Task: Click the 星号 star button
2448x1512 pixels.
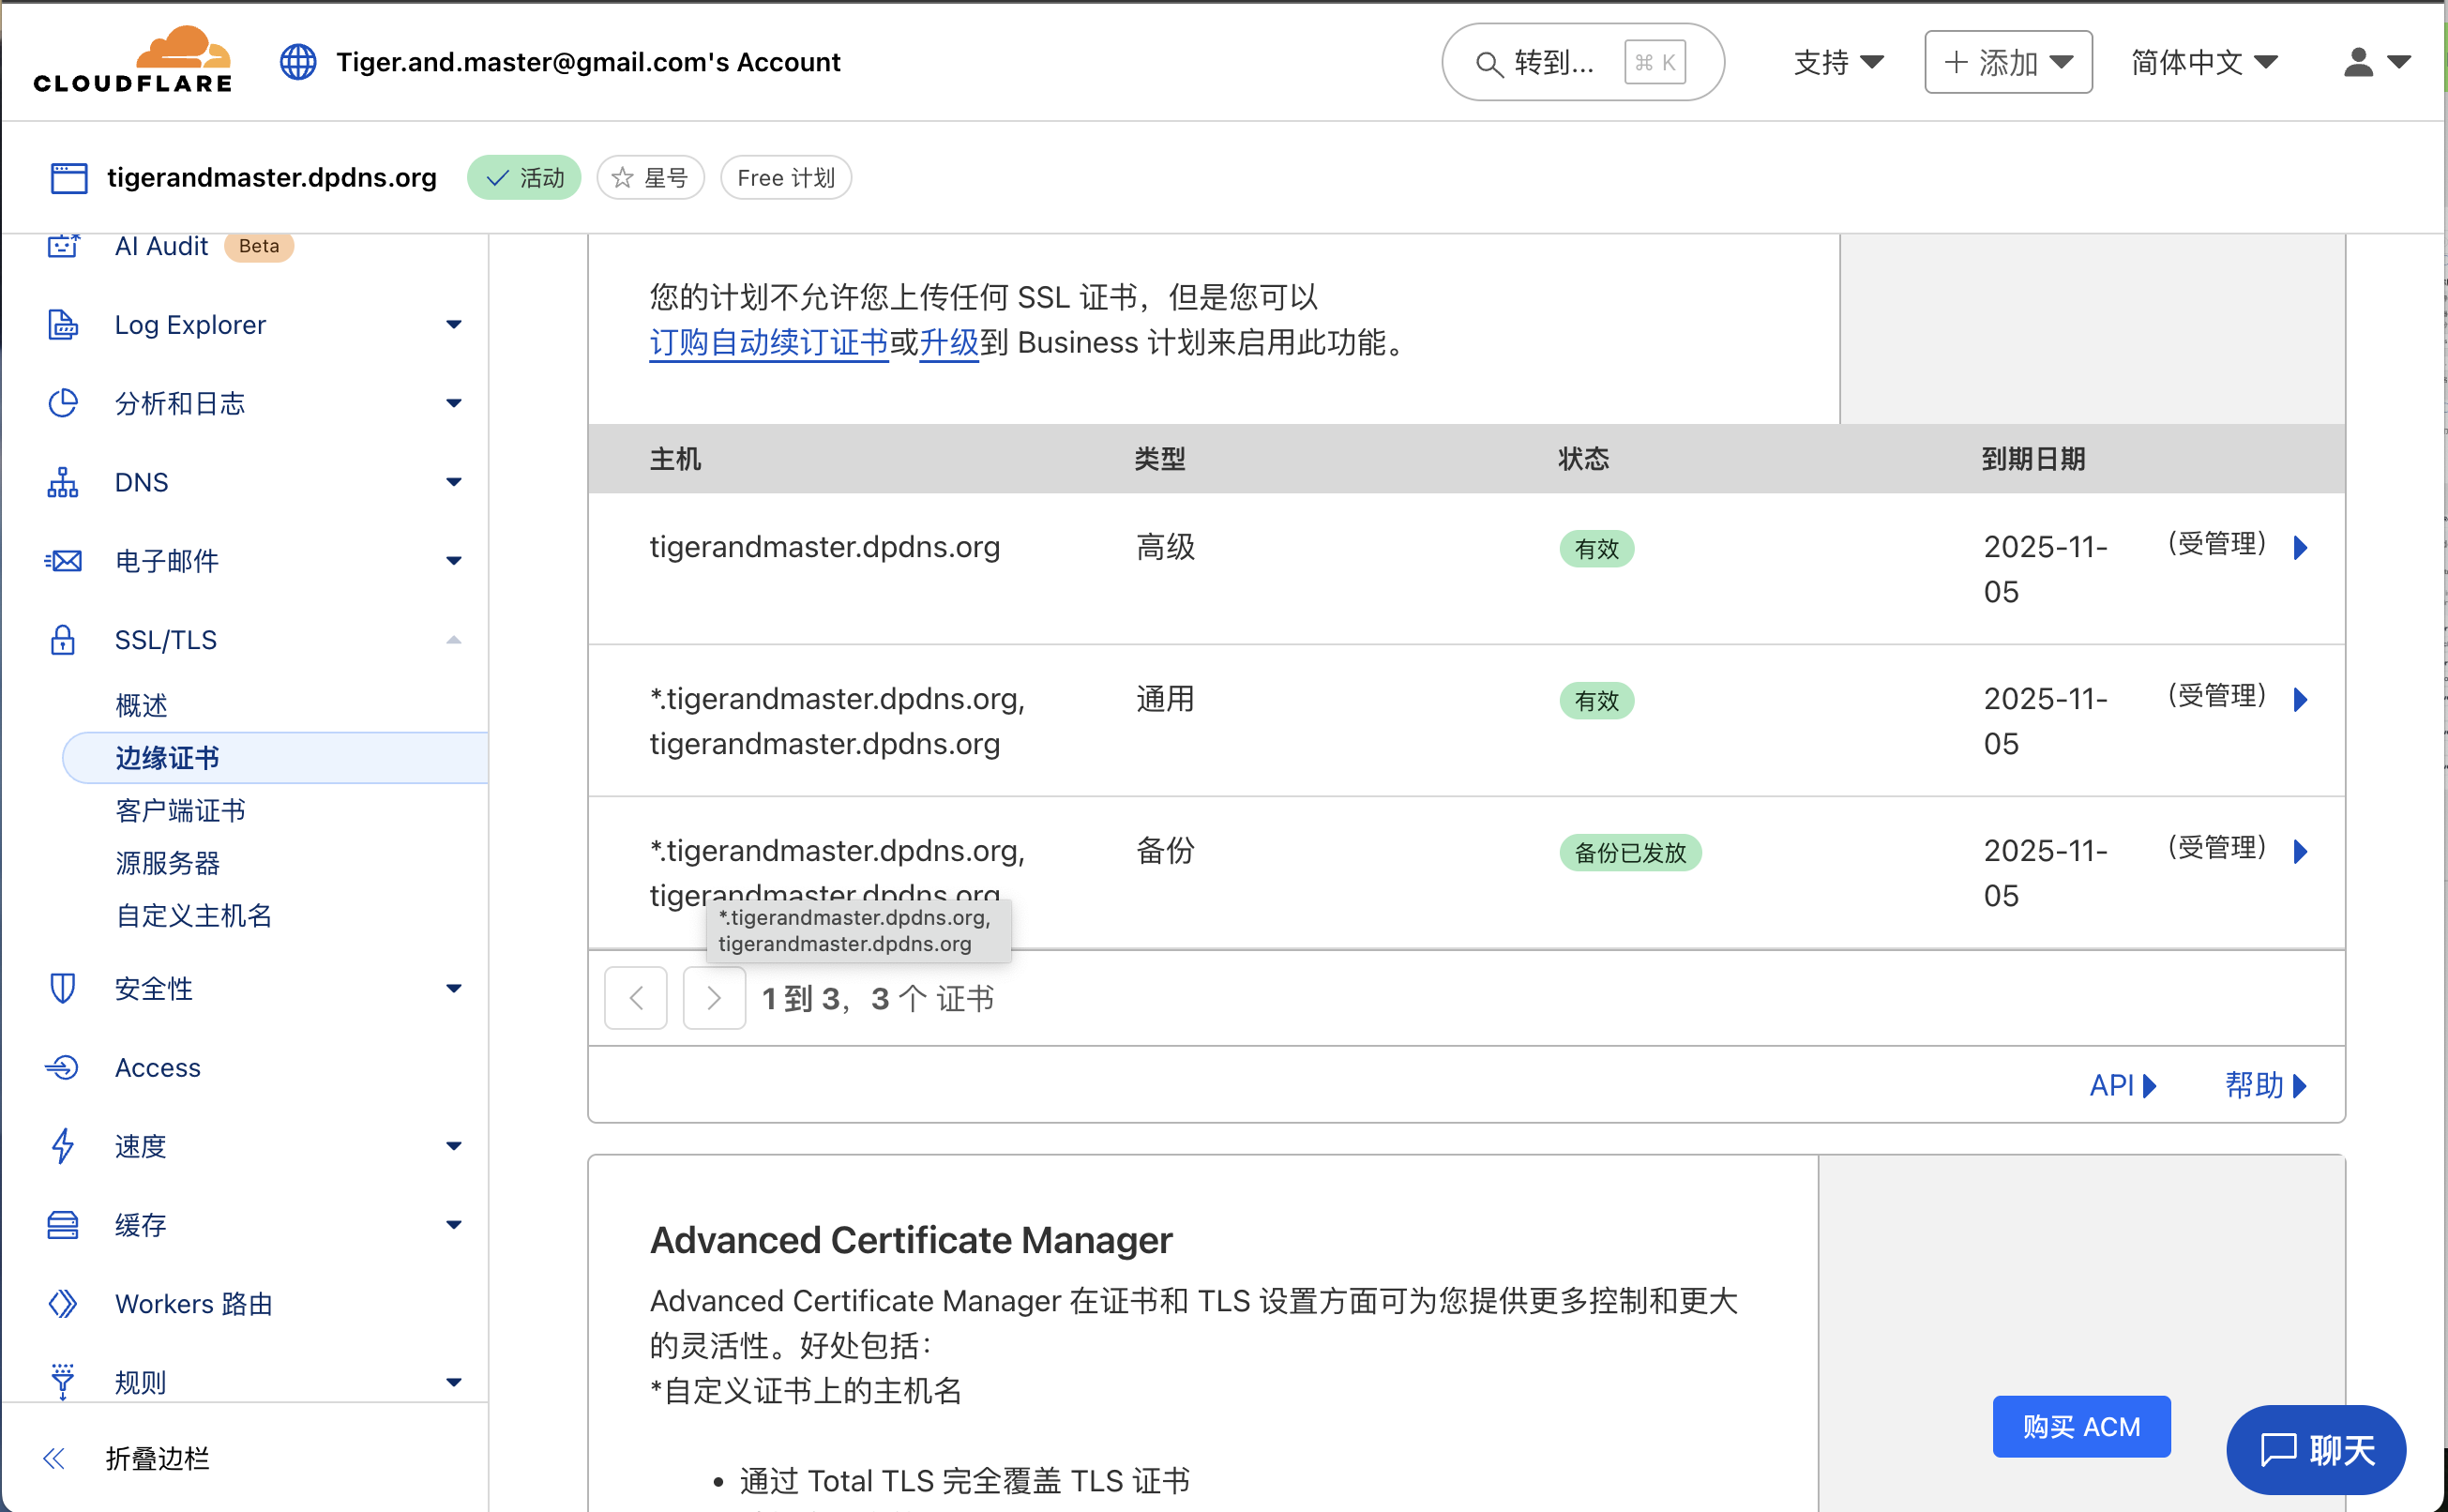Action: click(651, 178)
